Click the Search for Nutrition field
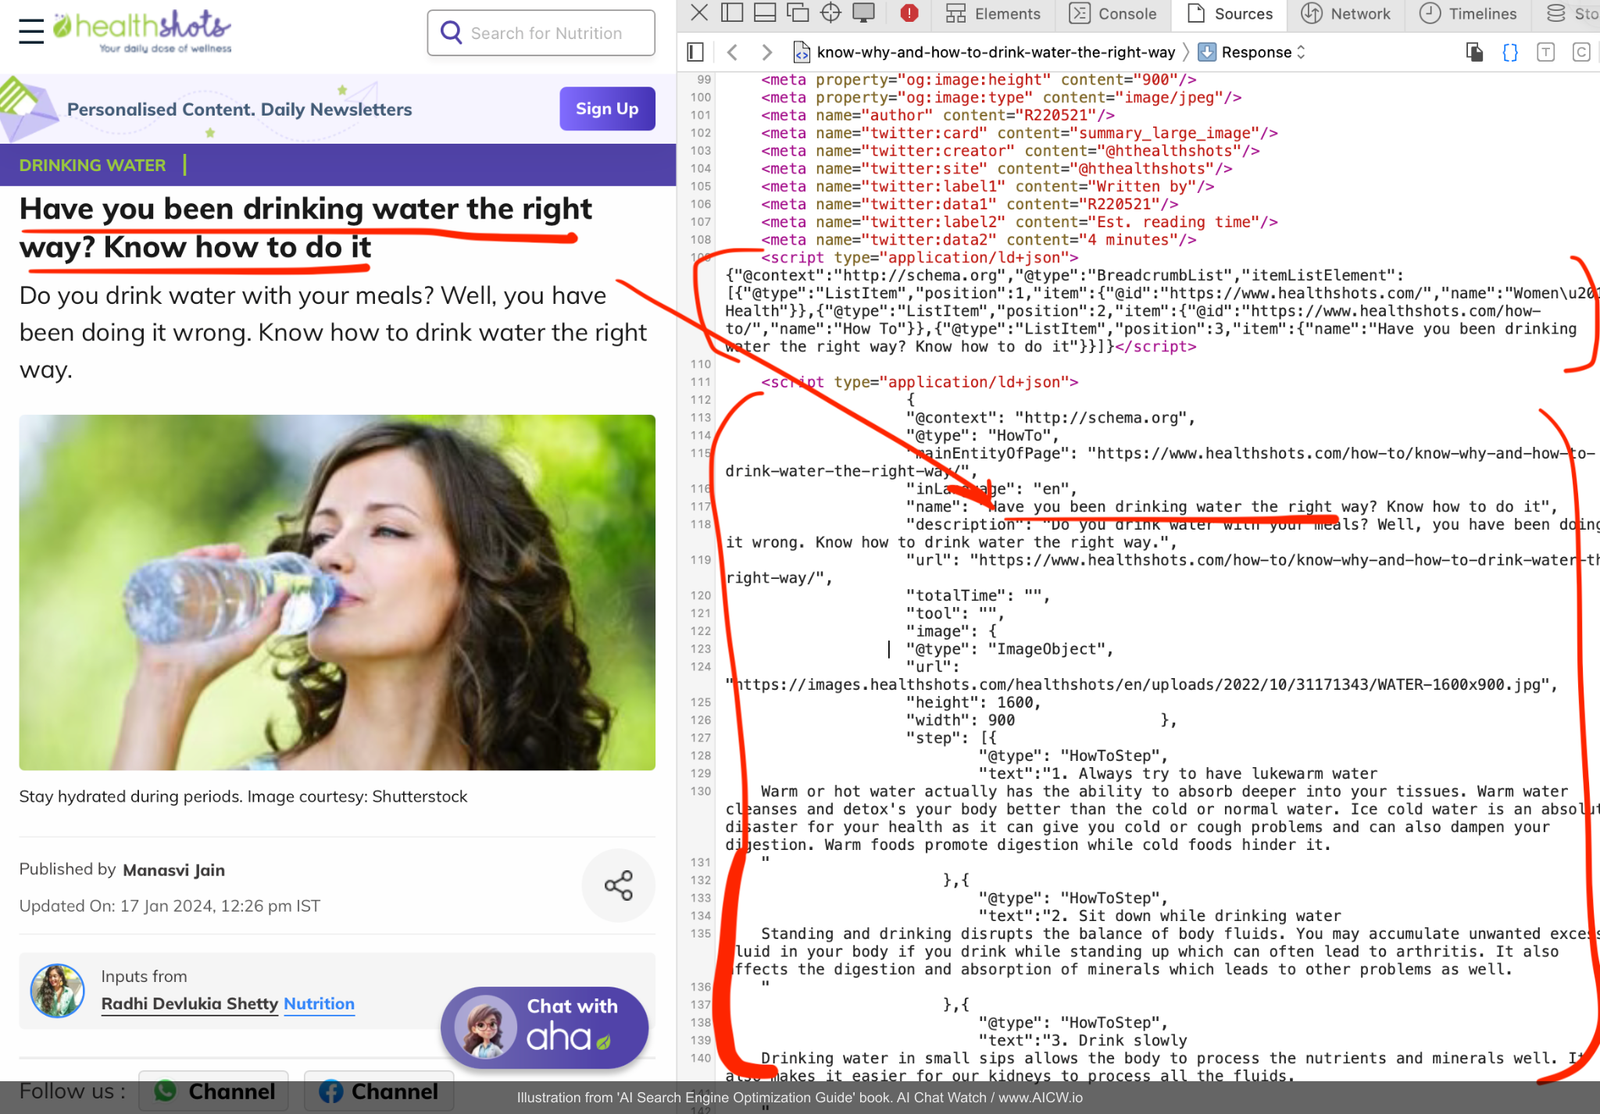This screenshot has height=1114, width=1600. [x=546, y=33]
